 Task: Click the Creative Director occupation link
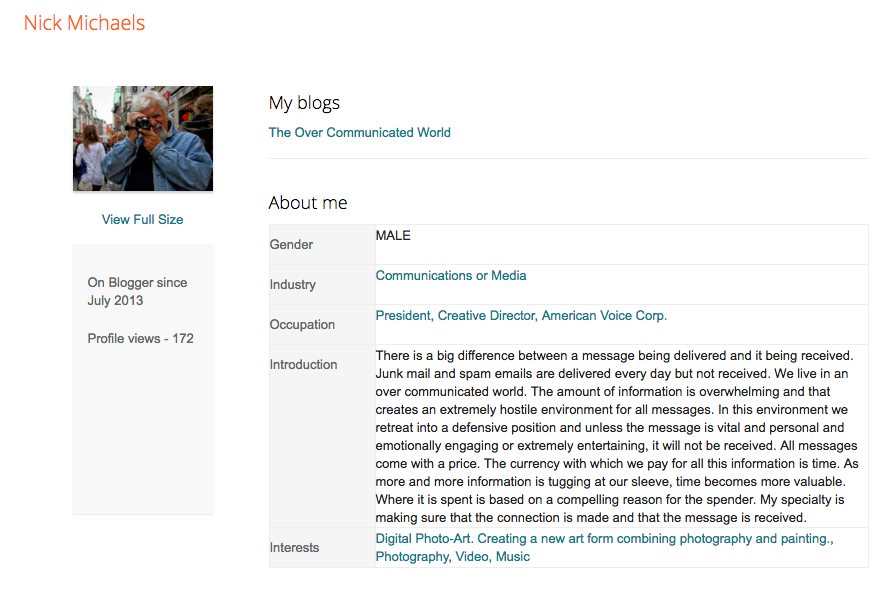coord(486,315)
